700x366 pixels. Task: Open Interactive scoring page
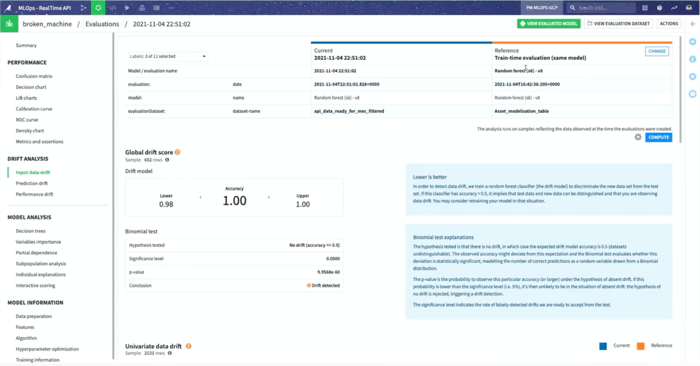[35, 286]
